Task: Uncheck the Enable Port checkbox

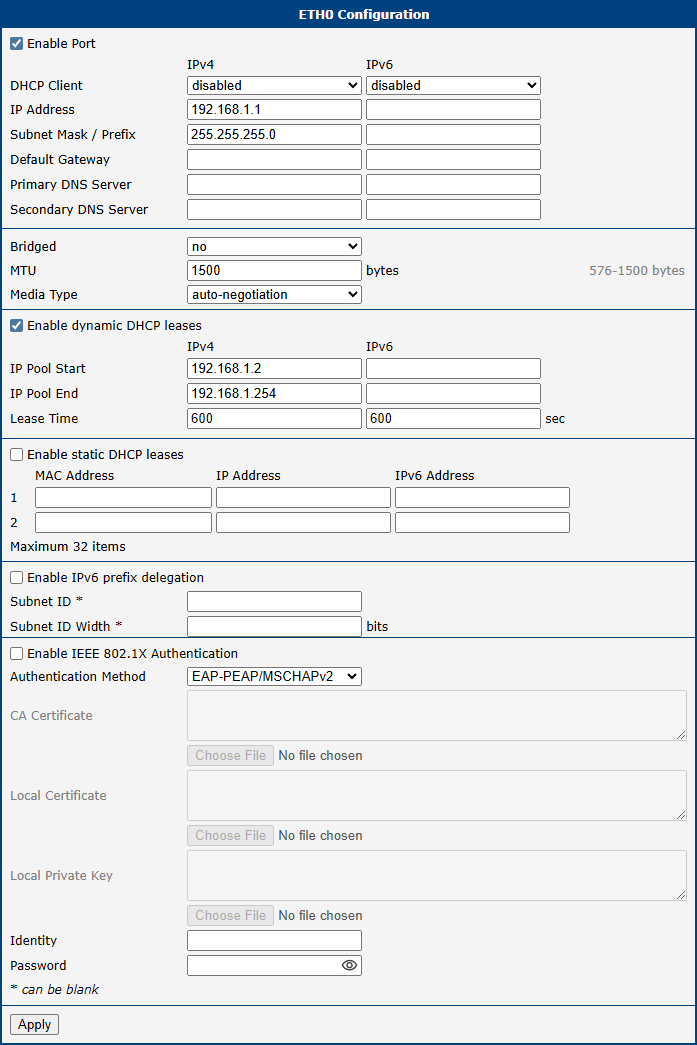Action: click(17, 44)
